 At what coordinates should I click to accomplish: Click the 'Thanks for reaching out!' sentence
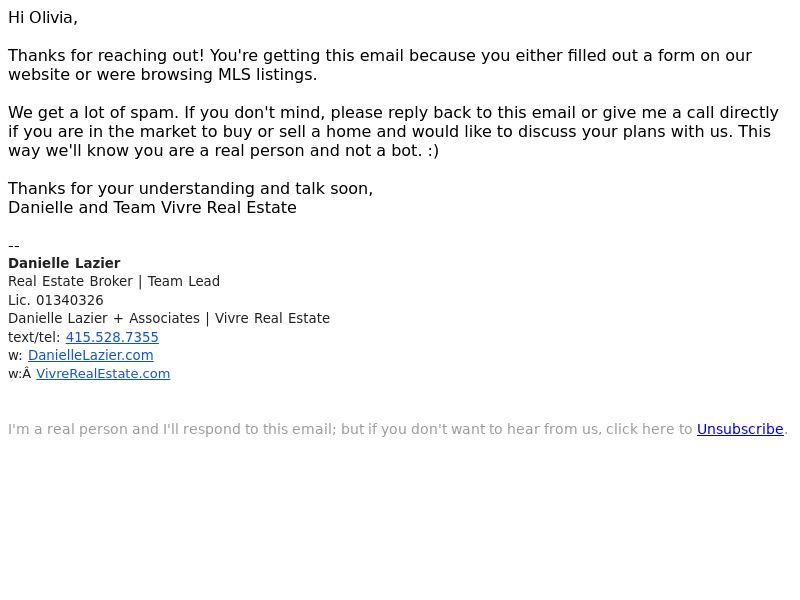point(106,55)
